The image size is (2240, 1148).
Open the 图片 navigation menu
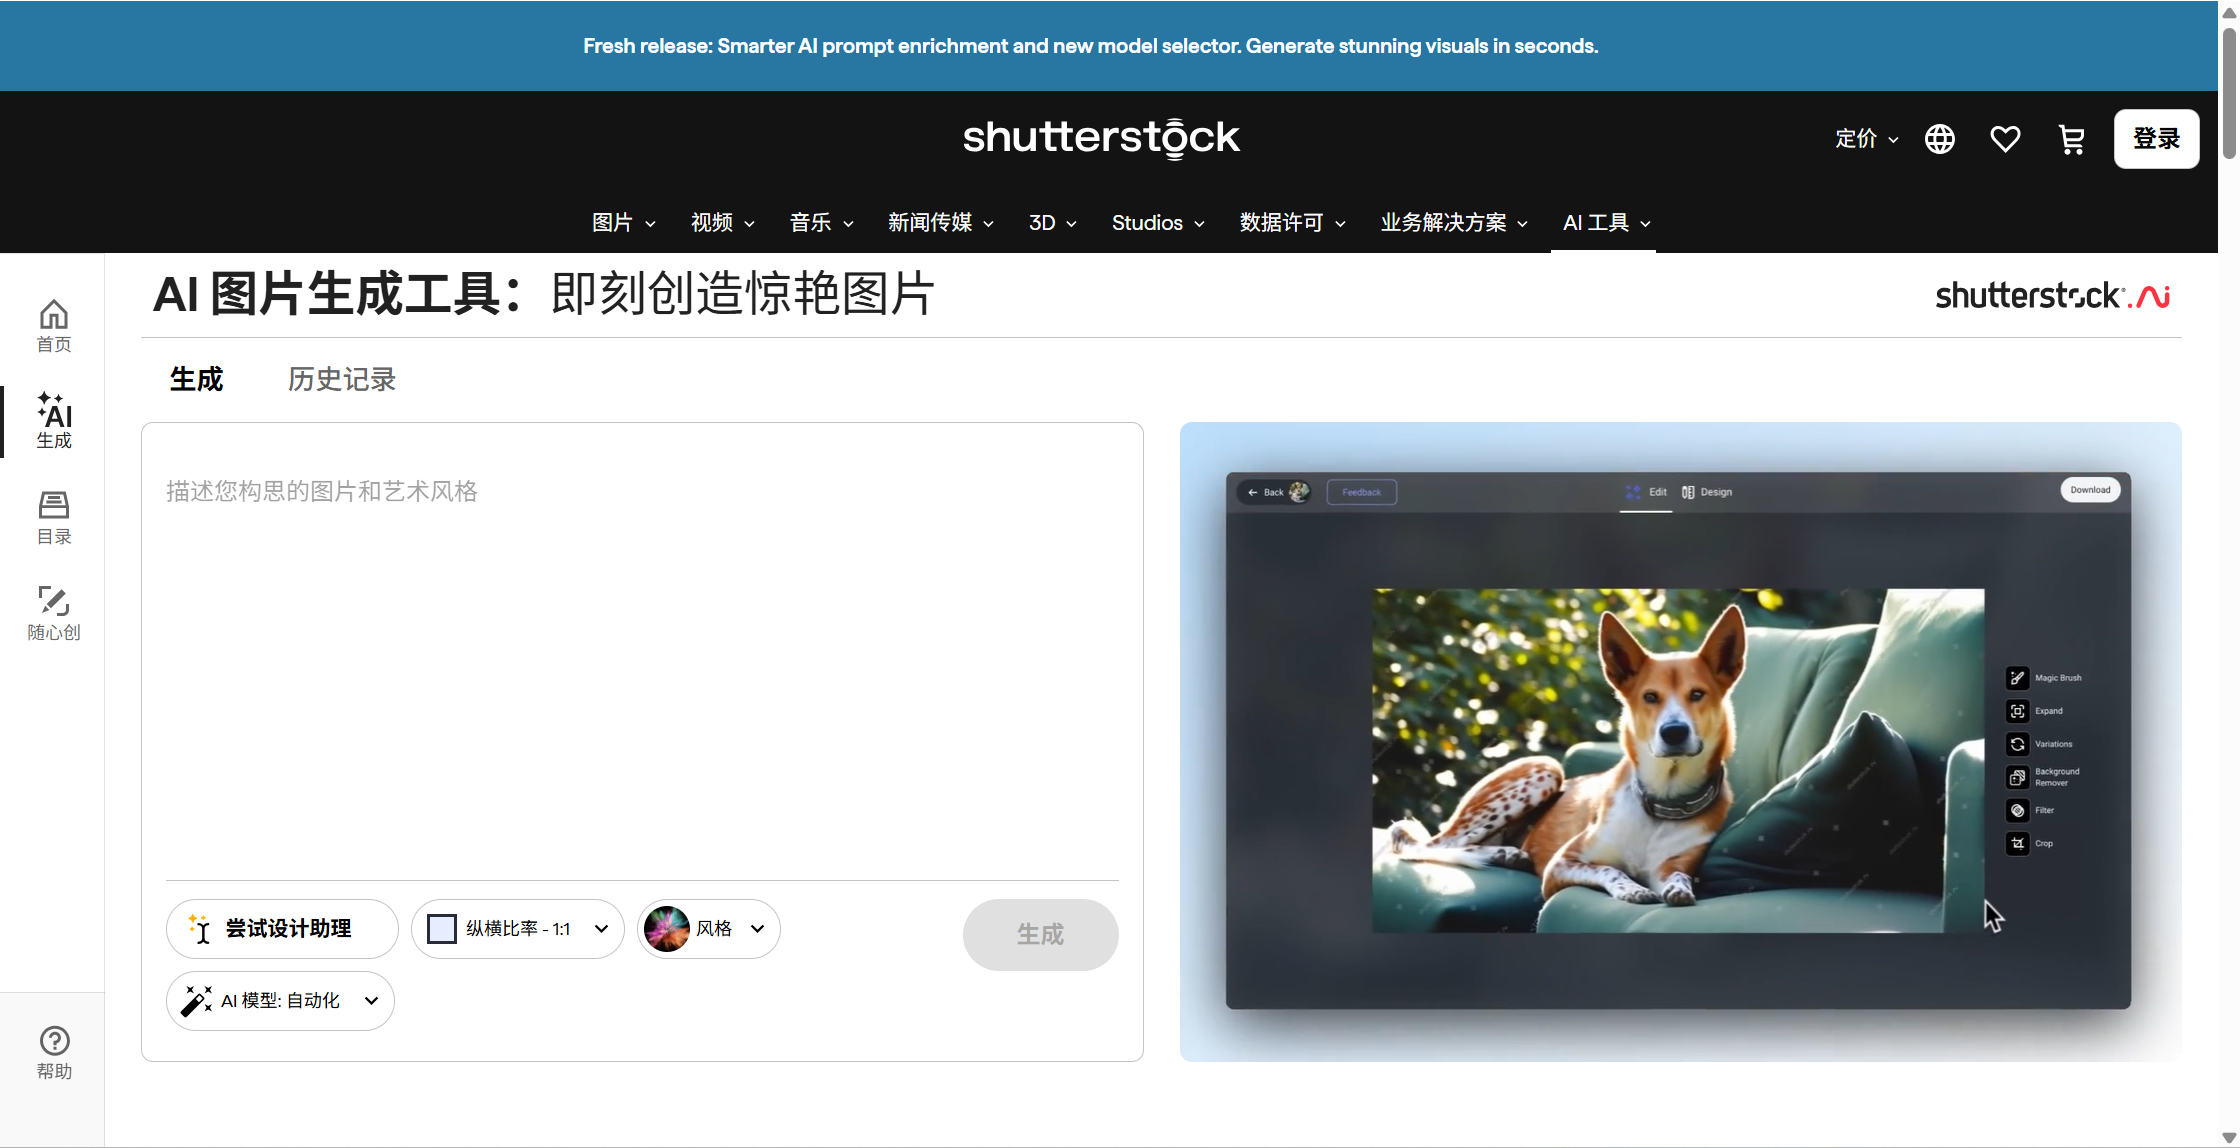click(623, 223)
